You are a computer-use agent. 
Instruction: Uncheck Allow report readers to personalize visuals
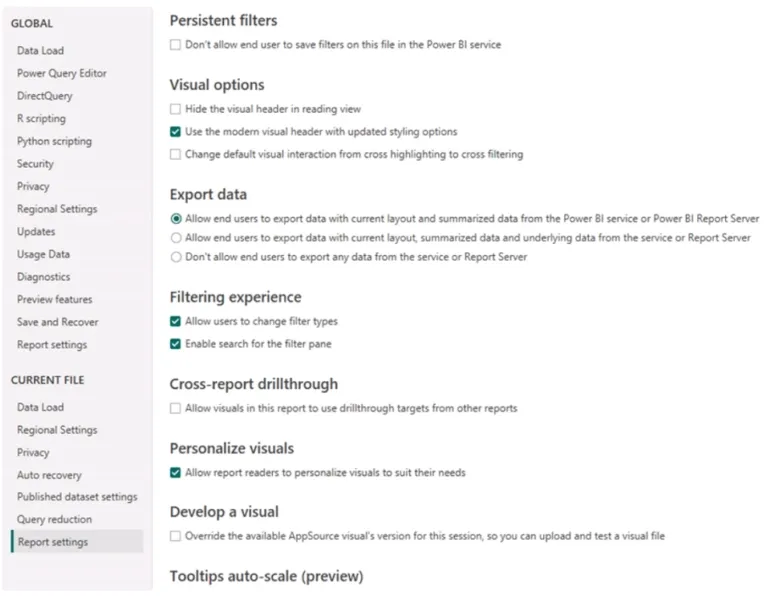coord(175,473)
